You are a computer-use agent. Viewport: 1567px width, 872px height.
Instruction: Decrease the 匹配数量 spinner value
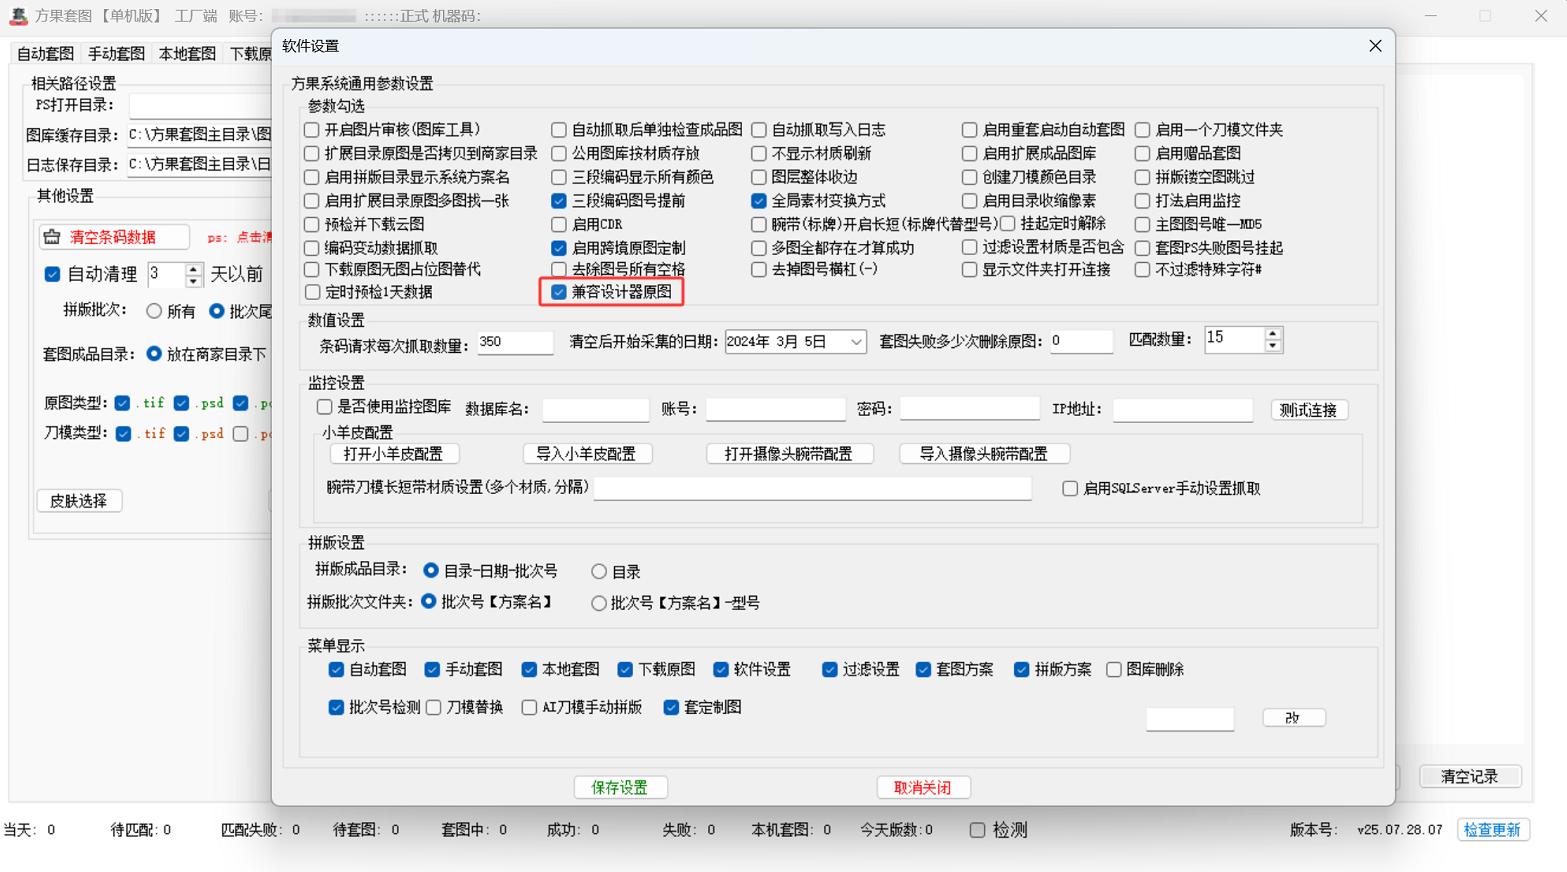click(1272, 346)
